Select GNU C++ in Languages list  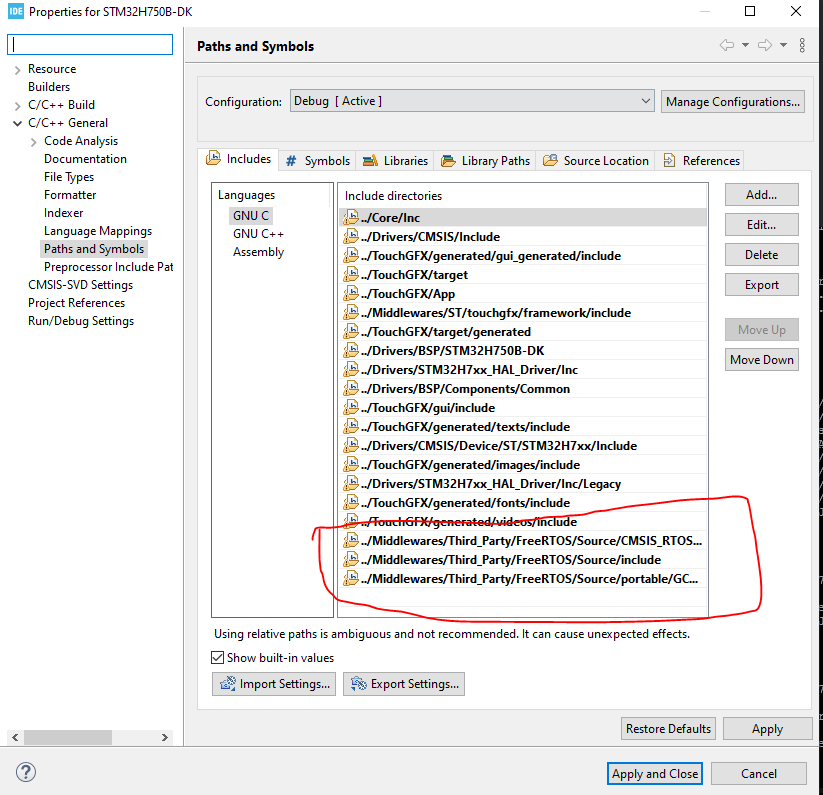[258, 234]
